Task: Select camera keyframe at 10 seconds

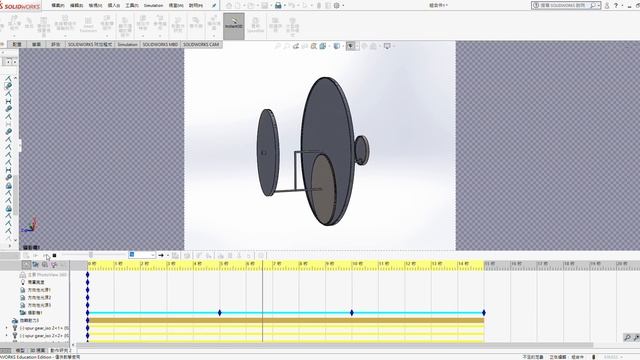Action: (x=352, y=313)
